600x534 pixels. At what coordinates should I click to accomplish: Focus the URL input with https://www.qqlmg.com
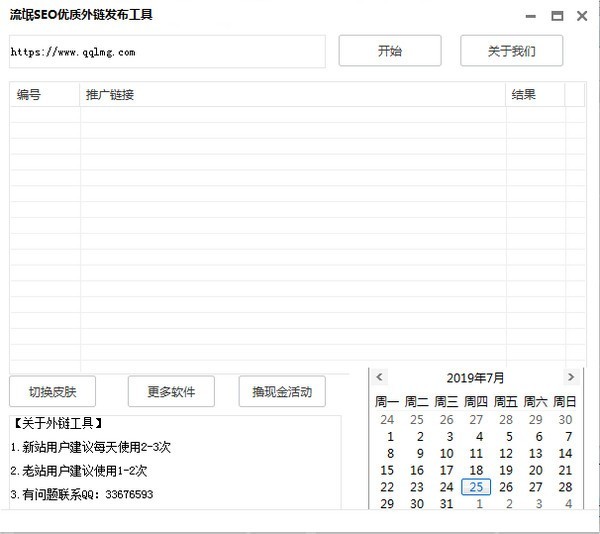point(167,52)
